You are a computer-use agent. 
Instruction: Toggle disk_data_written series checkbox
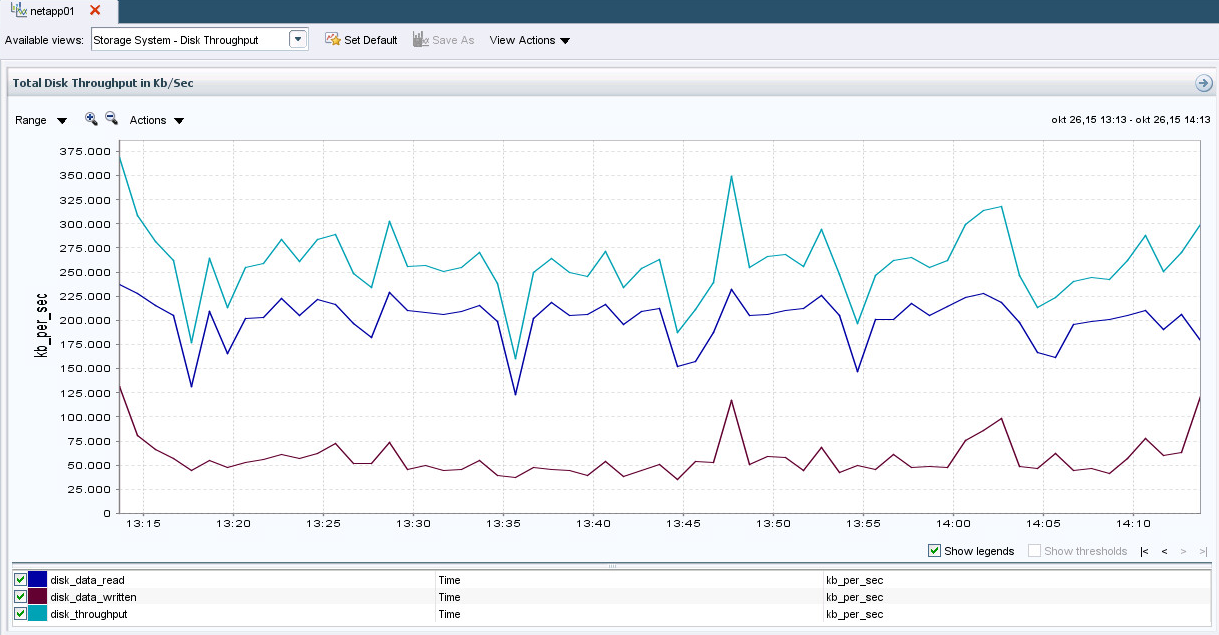[x=20, y=597]
